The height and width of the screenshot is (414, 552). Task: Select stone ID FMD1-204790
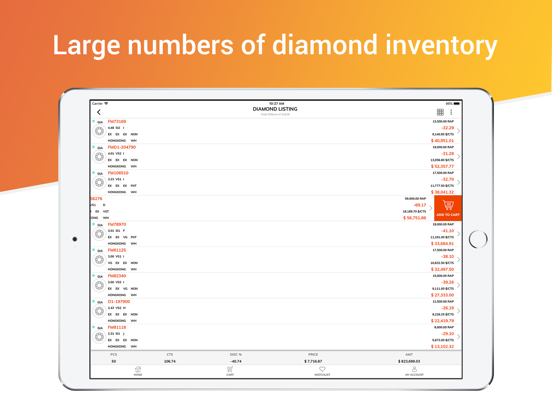[122, 147]
